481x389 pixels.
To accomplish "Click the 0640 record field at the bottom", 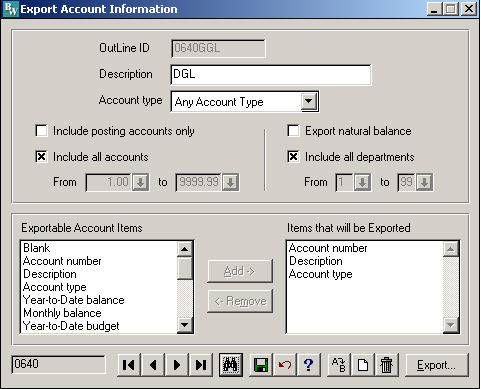I will pos(58,364).
